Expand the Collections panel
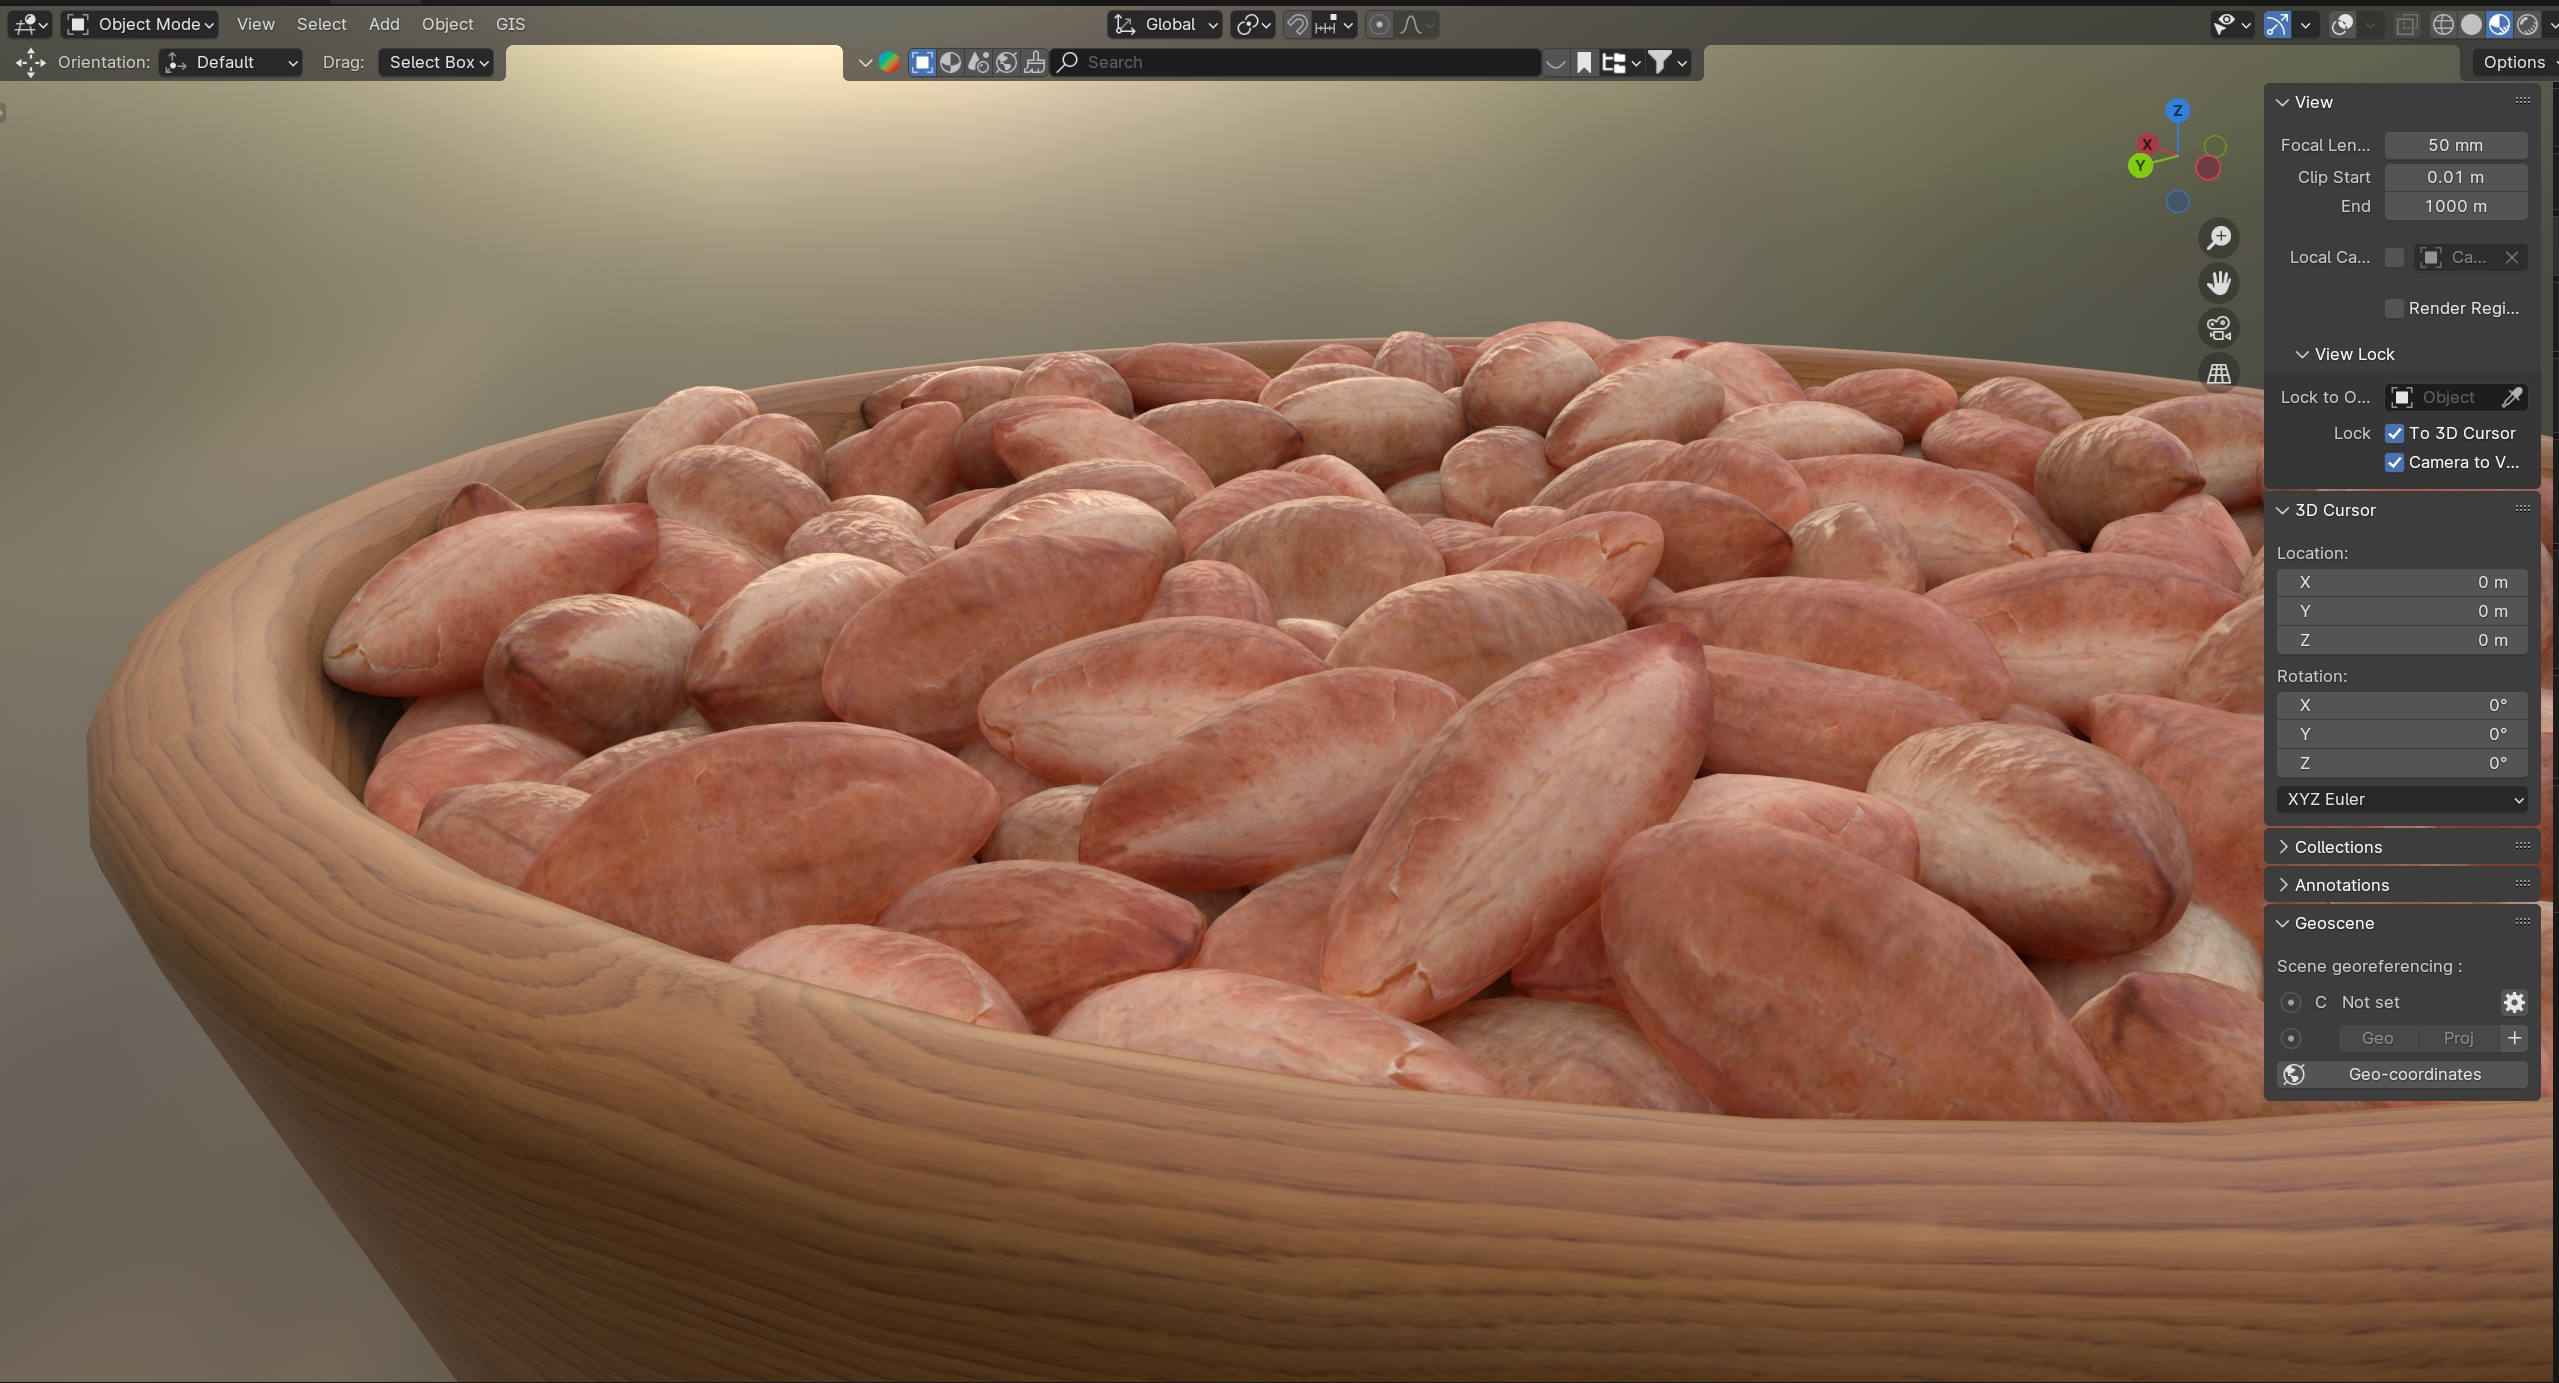The image size is (2559, 1383). tap(2337, 847)
